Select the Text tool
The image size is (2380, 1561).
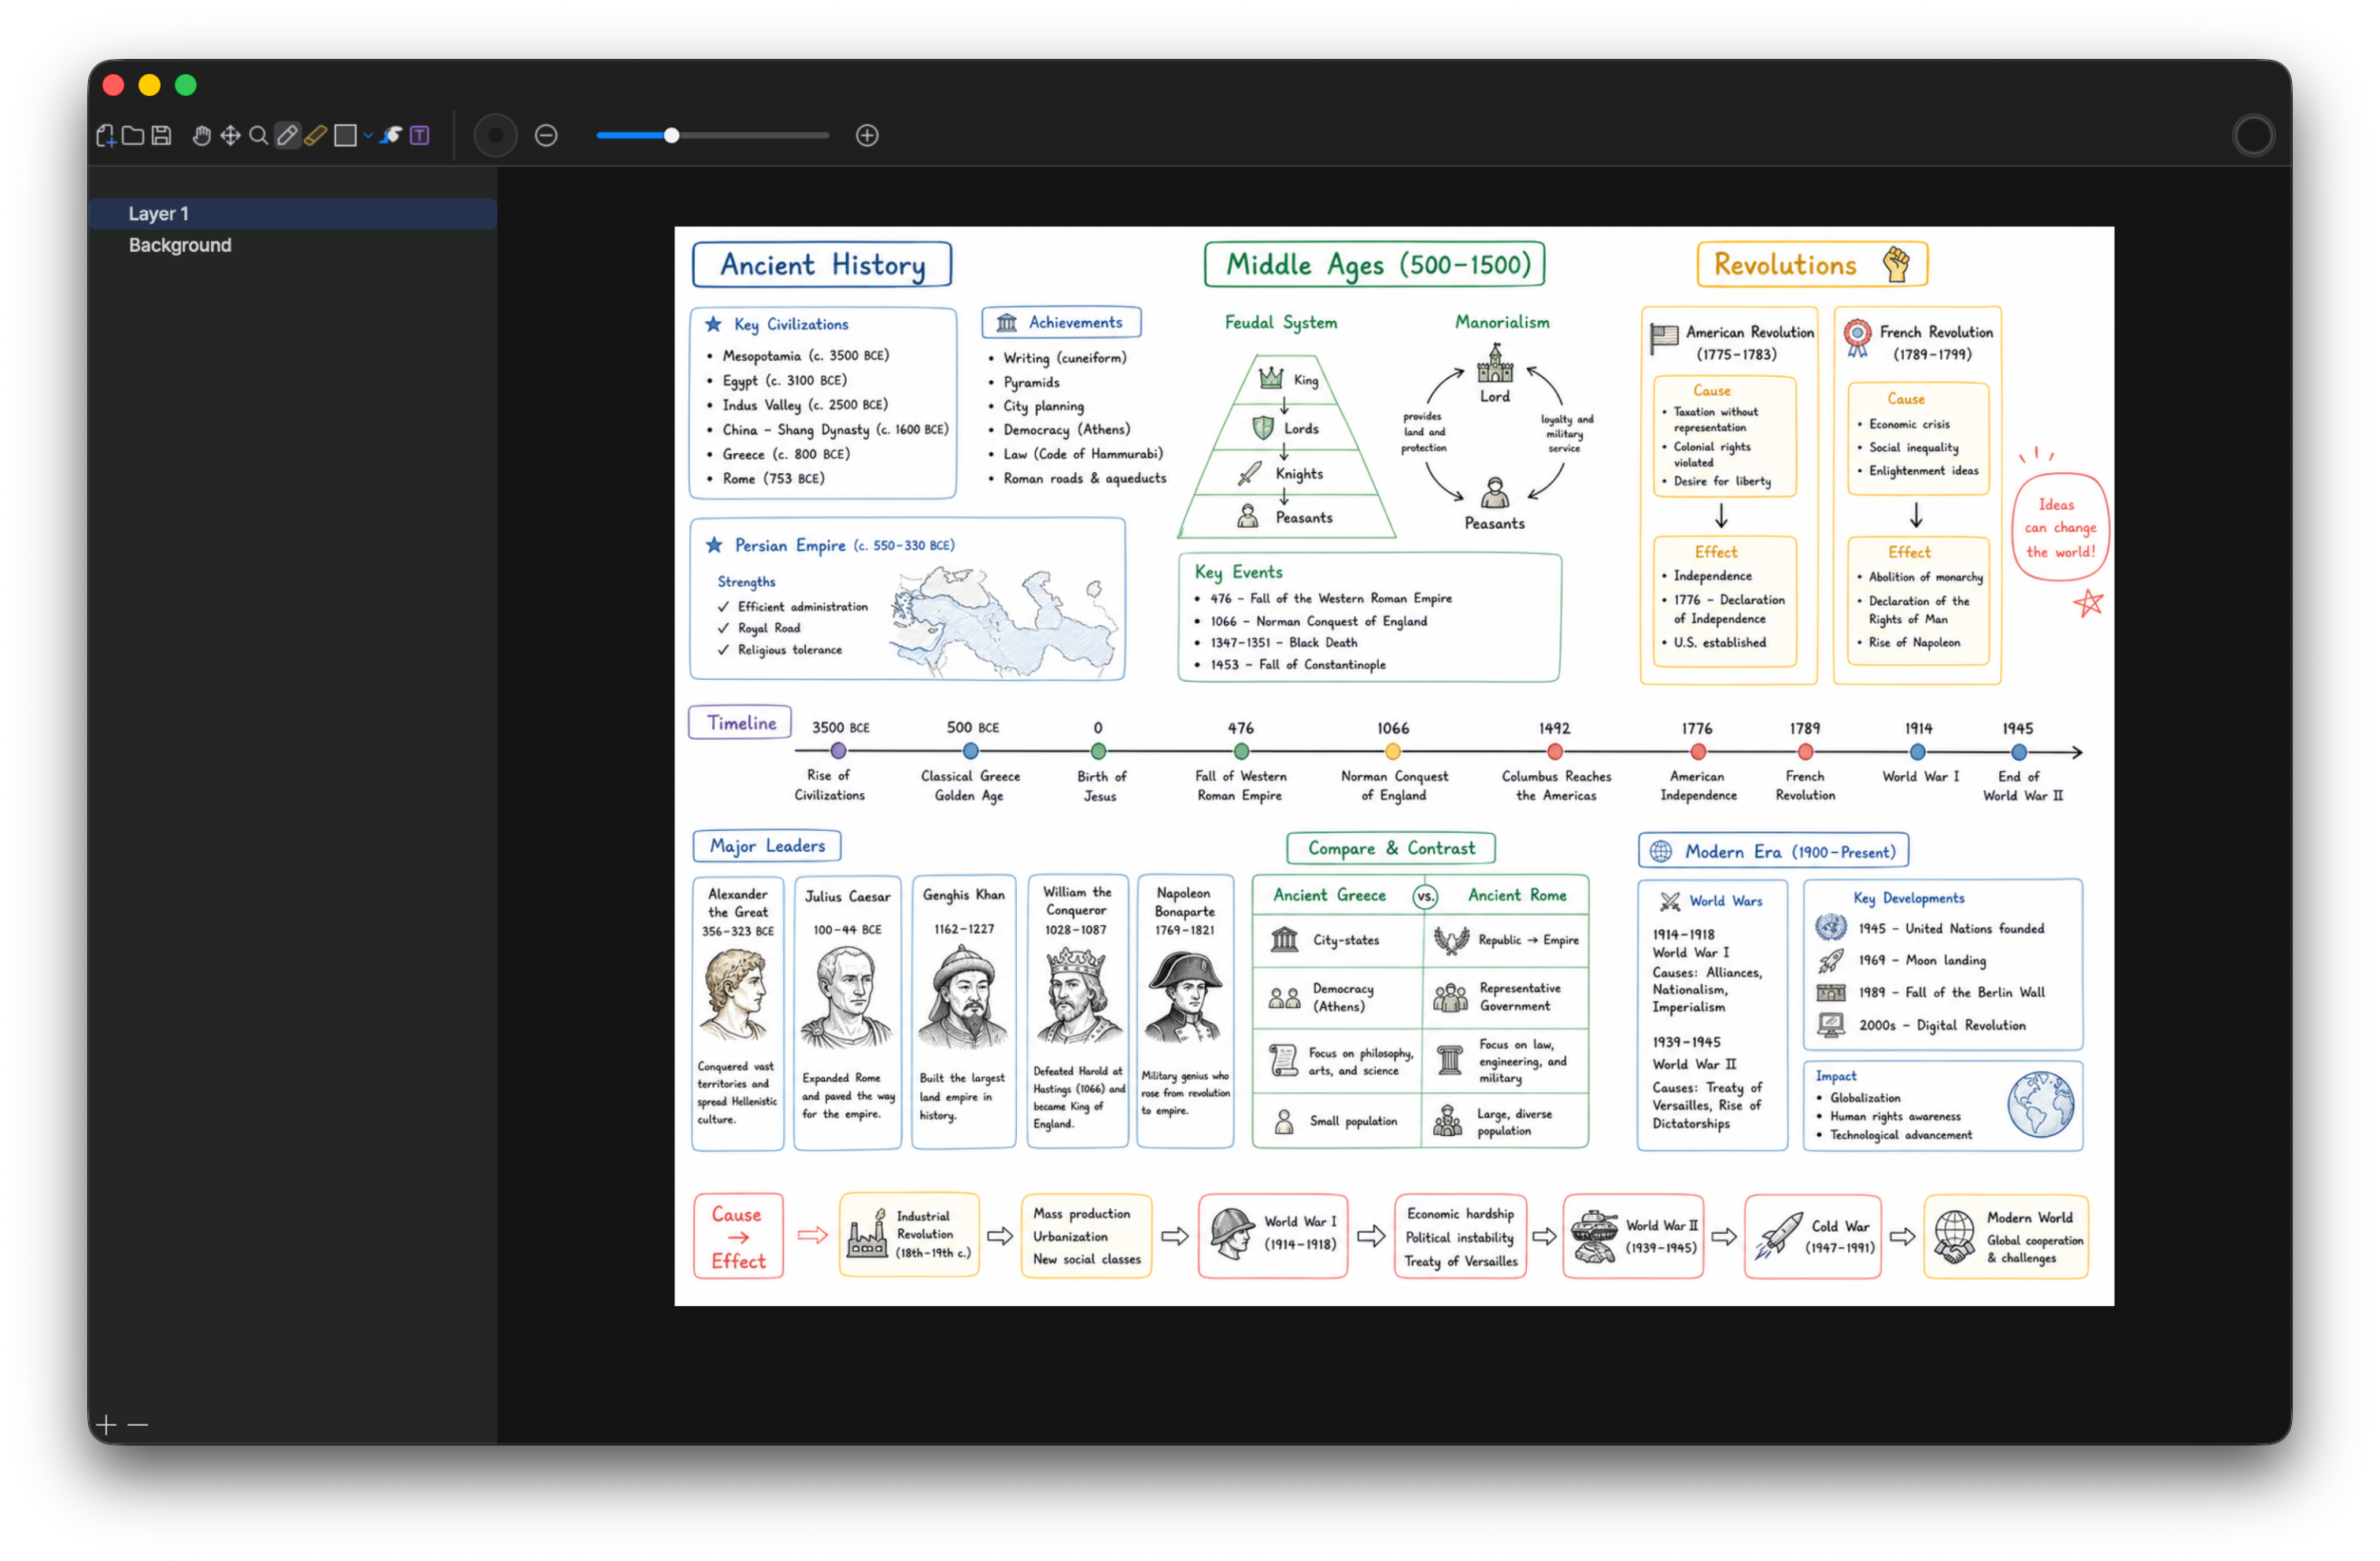[420, 136]
